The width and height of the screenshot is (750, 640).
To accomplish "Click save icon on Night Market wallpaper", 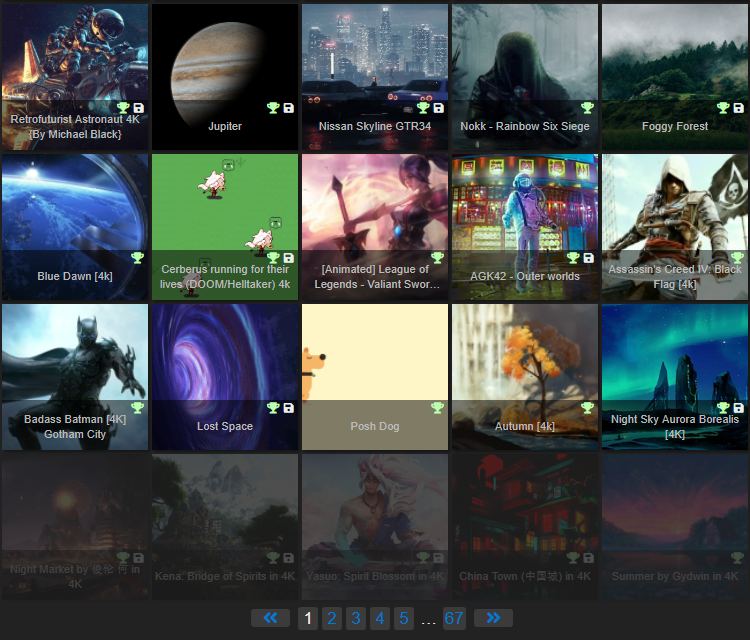I will point(139,558).
